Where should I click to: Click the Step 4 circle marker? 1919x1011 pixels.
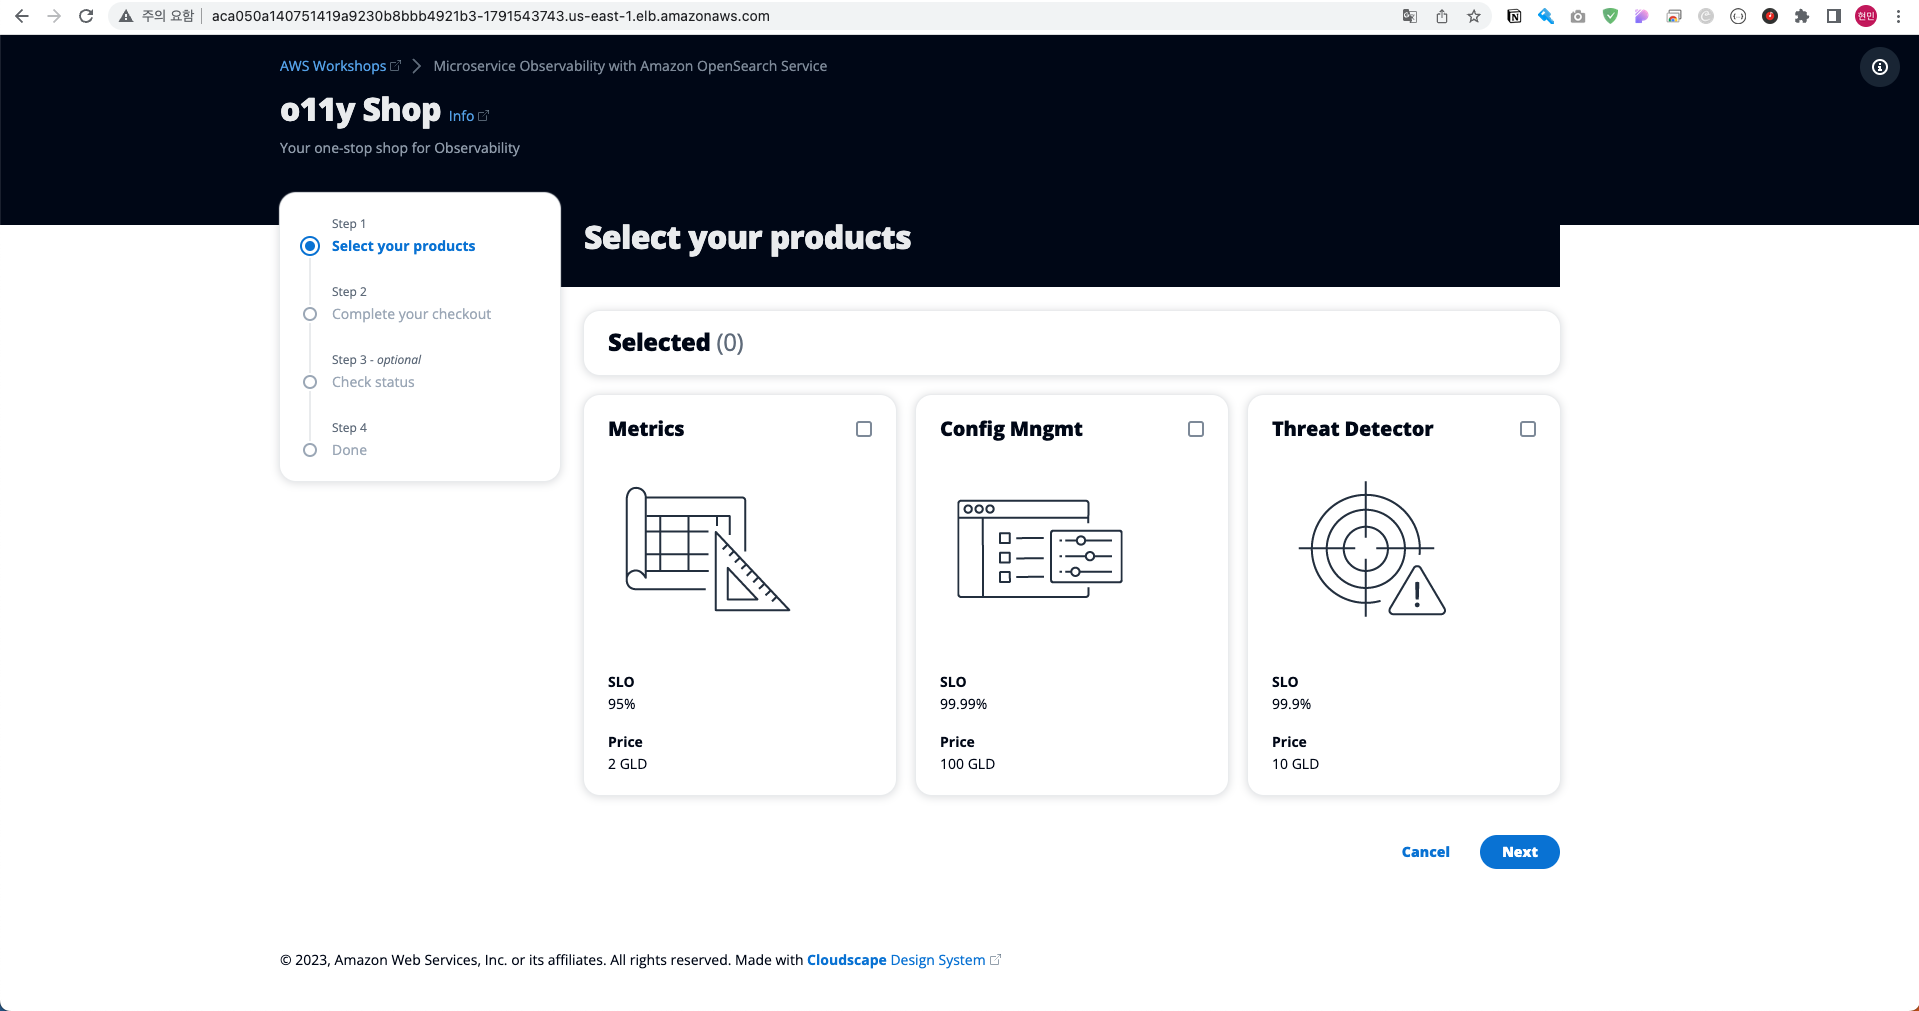(310, 450)
